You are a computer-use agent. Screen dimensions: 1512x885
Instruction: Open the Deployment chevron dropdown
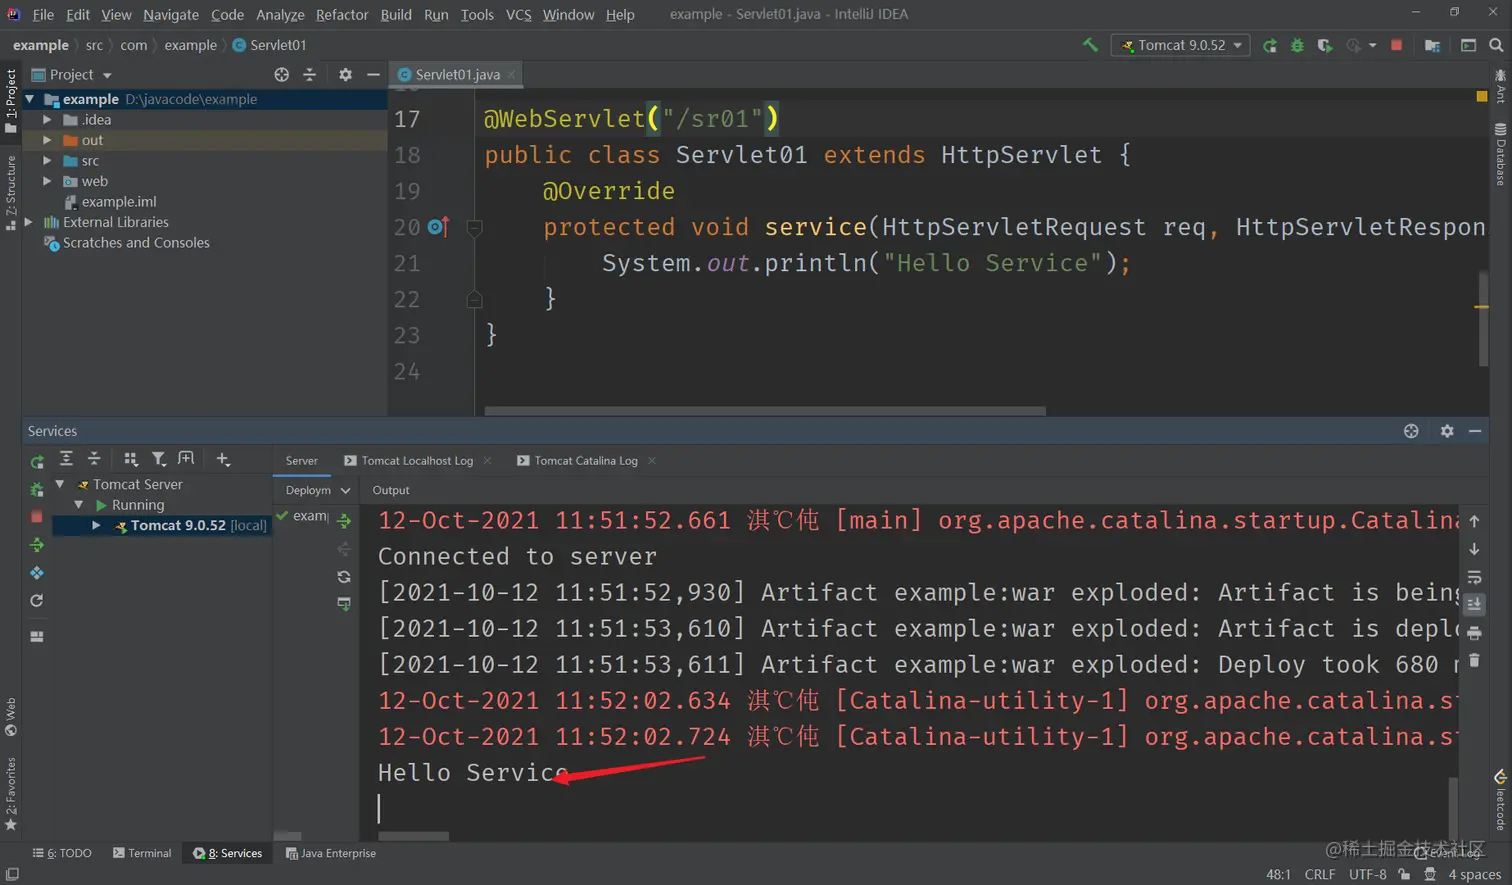[x=346, y=490]
